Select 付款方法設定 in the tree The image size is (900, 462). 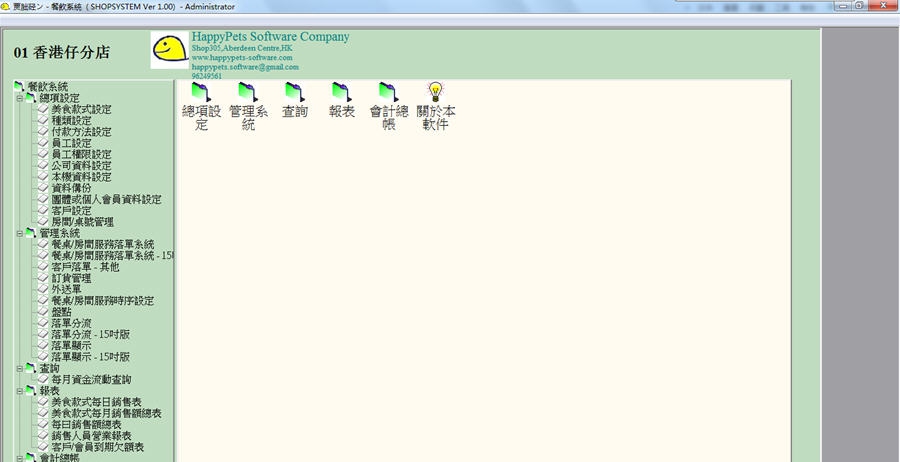coord(81,132)
